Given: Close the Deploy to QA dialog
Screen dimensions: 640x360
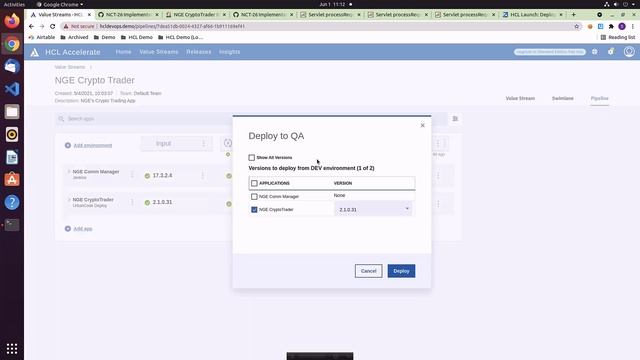Looking at the screenshot, I should [422, 125].
